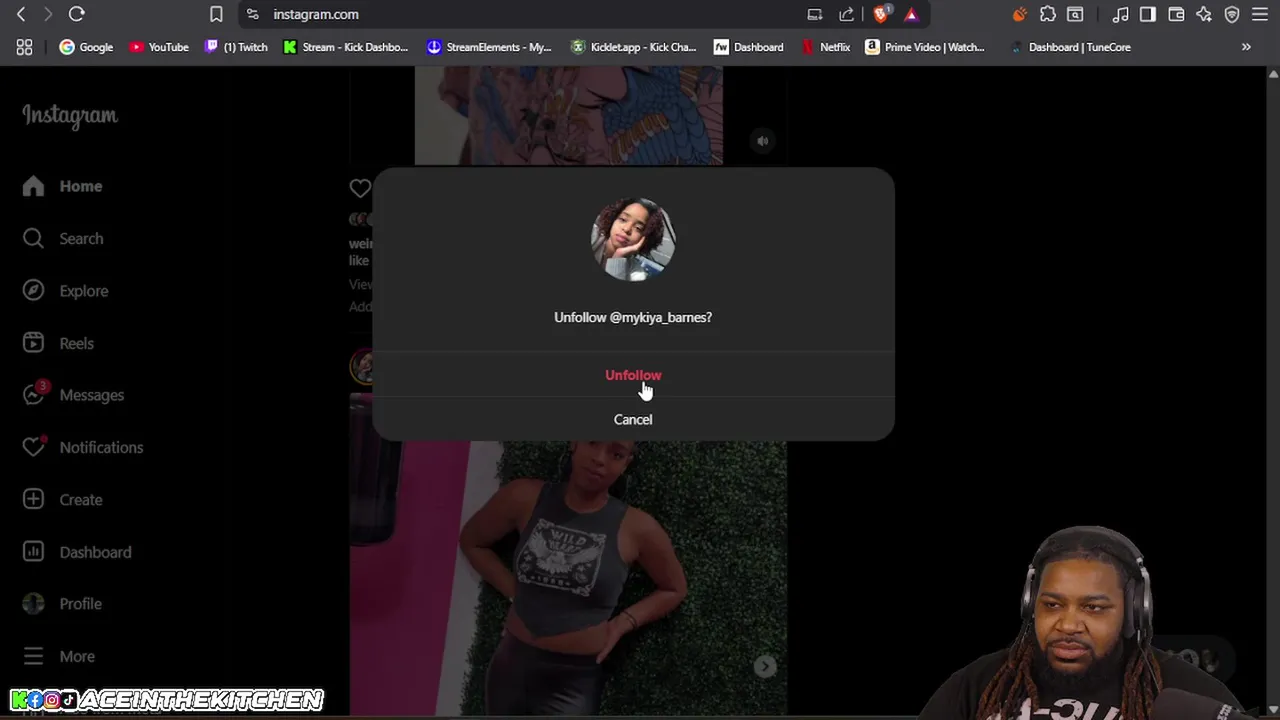Open the bookmarks apps grid icon
Image resolution: width=1280 pixels, height=720 pixels.
[24, 47]
